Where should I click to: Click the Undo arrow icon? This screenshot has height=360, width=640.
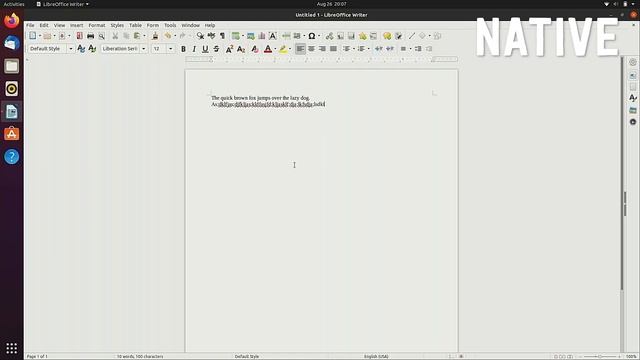tap(168, 36)
